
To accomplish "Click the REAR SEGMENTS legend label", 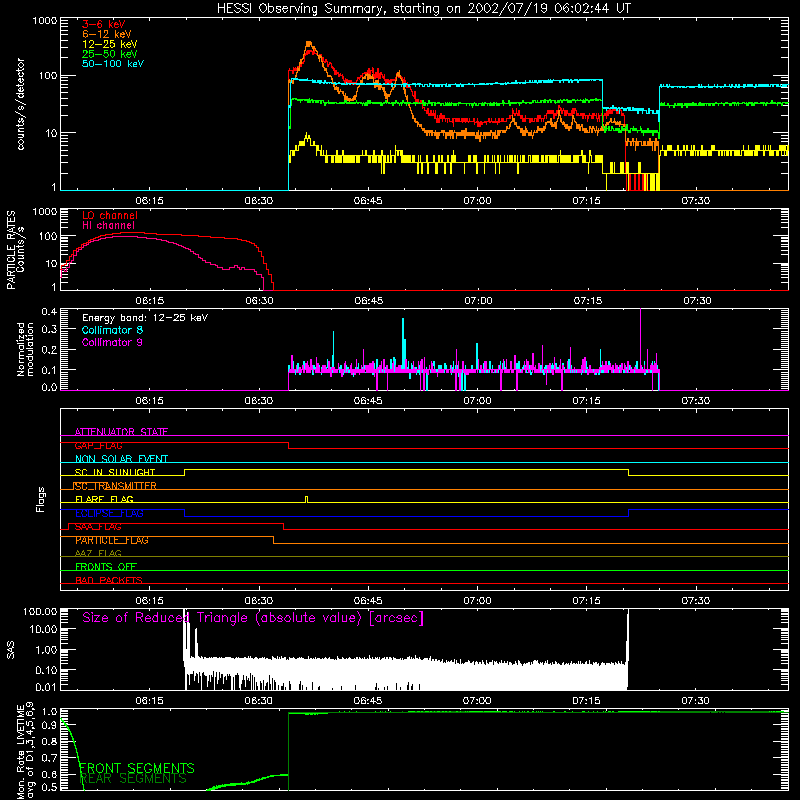I will [x=134, y=779].
